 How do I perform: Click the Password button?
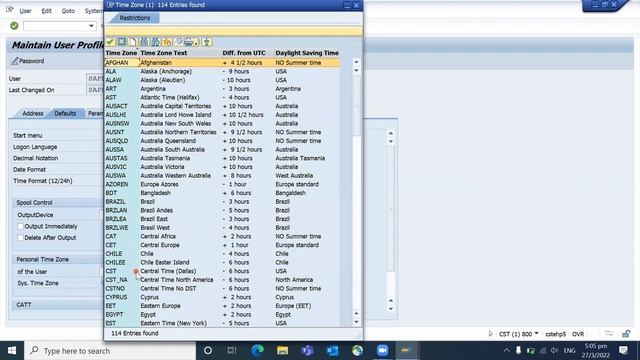point(28,61)
